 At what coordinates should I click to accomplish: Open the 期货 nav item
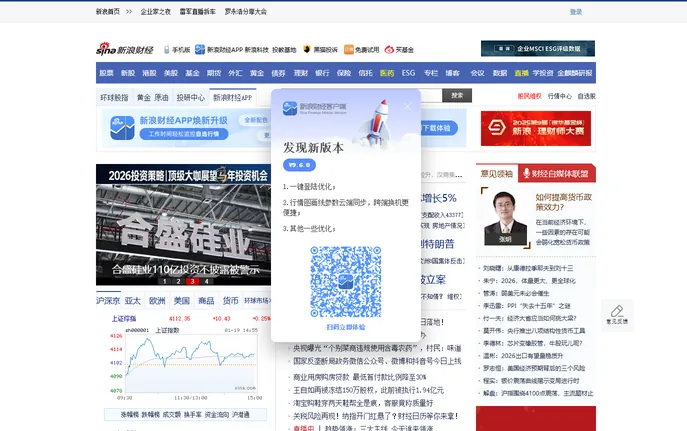coord(214,73)
